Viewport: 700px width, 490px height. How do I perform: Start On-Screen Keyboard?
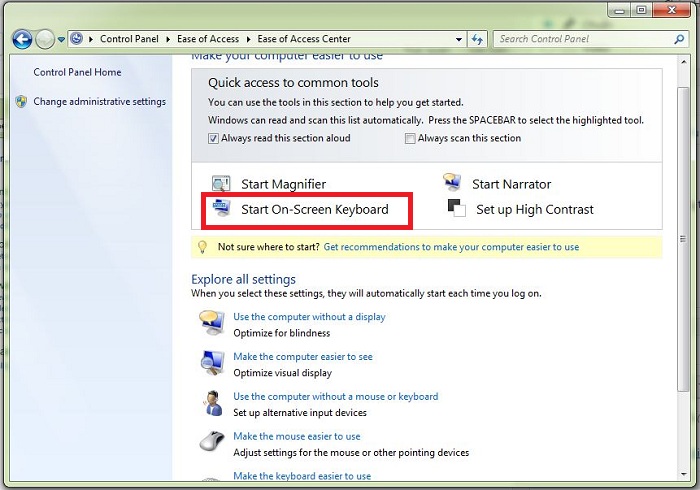(315, 209)
